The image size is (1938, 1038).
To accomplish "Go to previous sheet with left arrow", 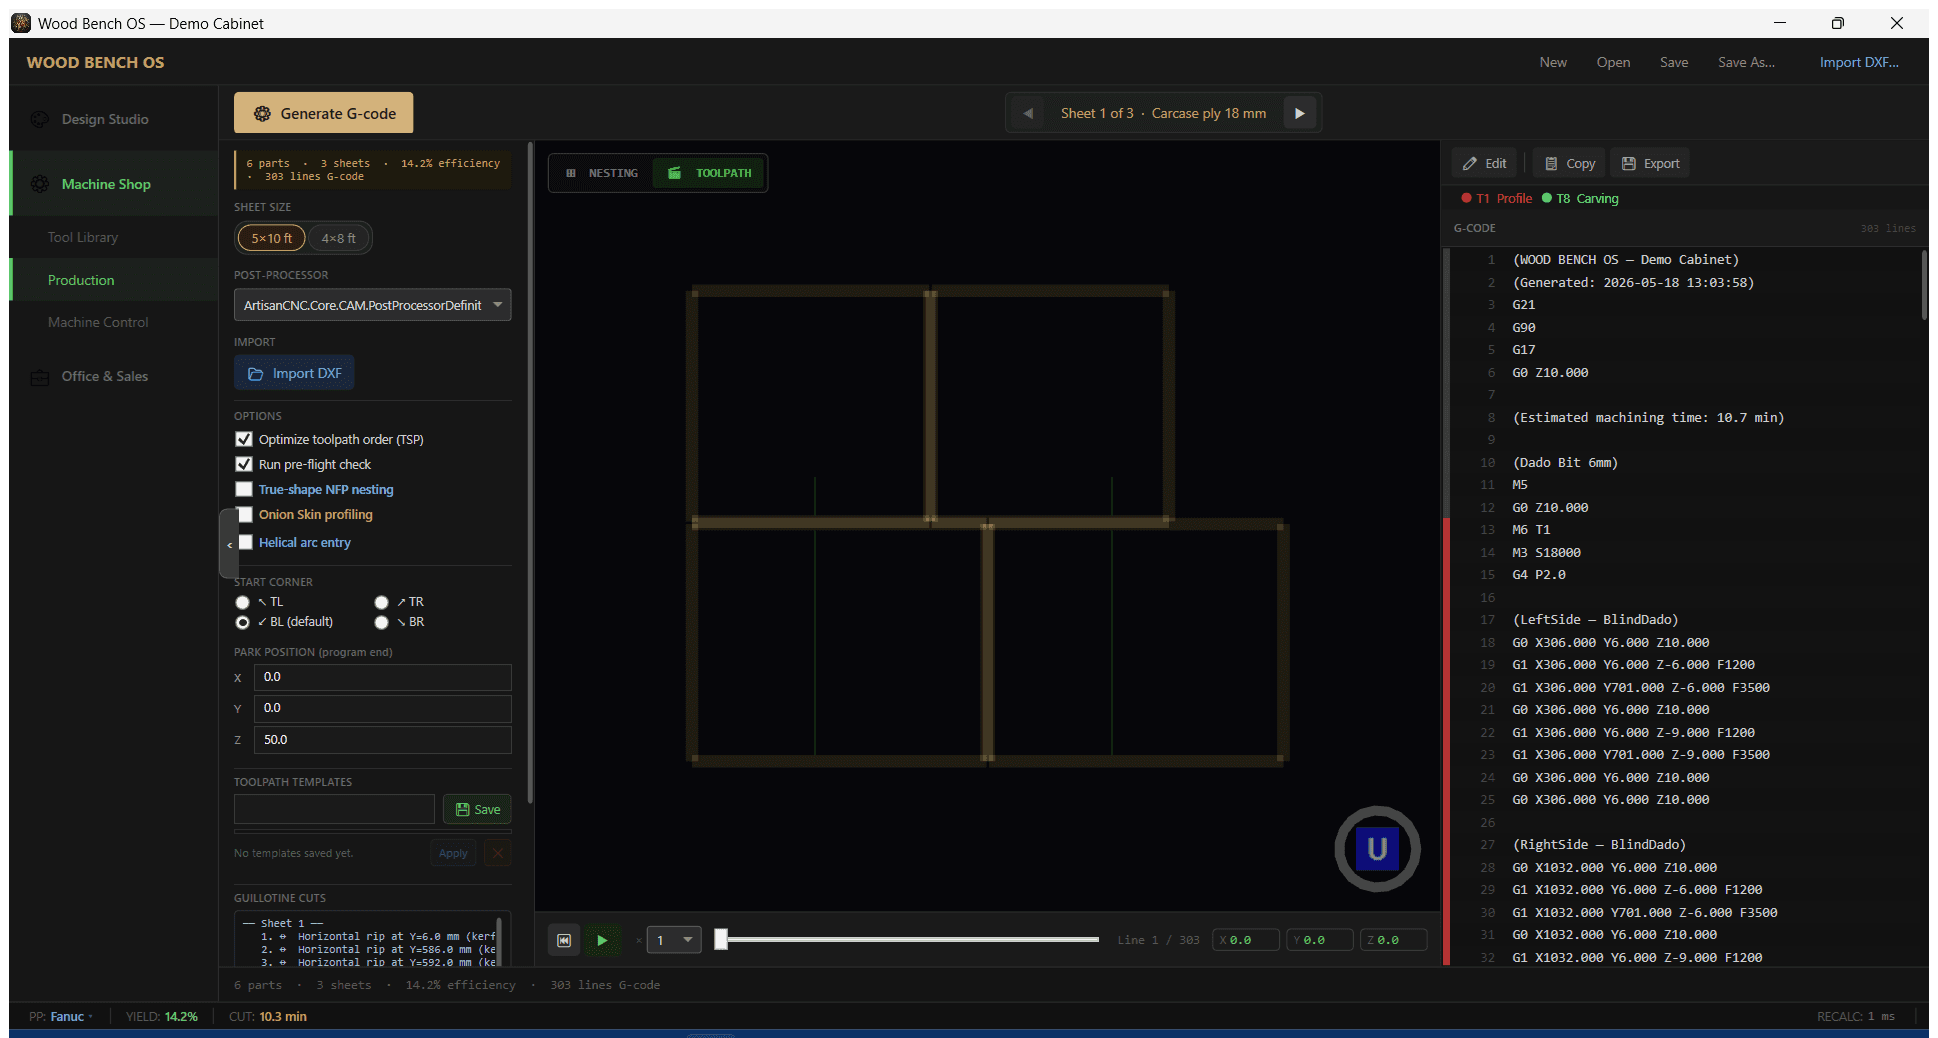I will tap(1028, 113).
